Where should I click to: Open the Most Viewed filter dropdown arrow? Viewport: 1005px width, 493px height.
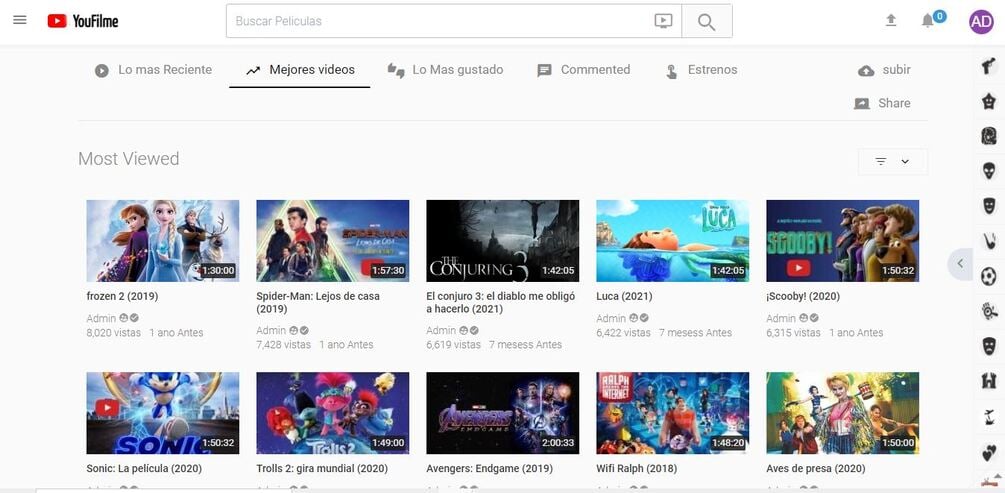(x=905, y=162)
